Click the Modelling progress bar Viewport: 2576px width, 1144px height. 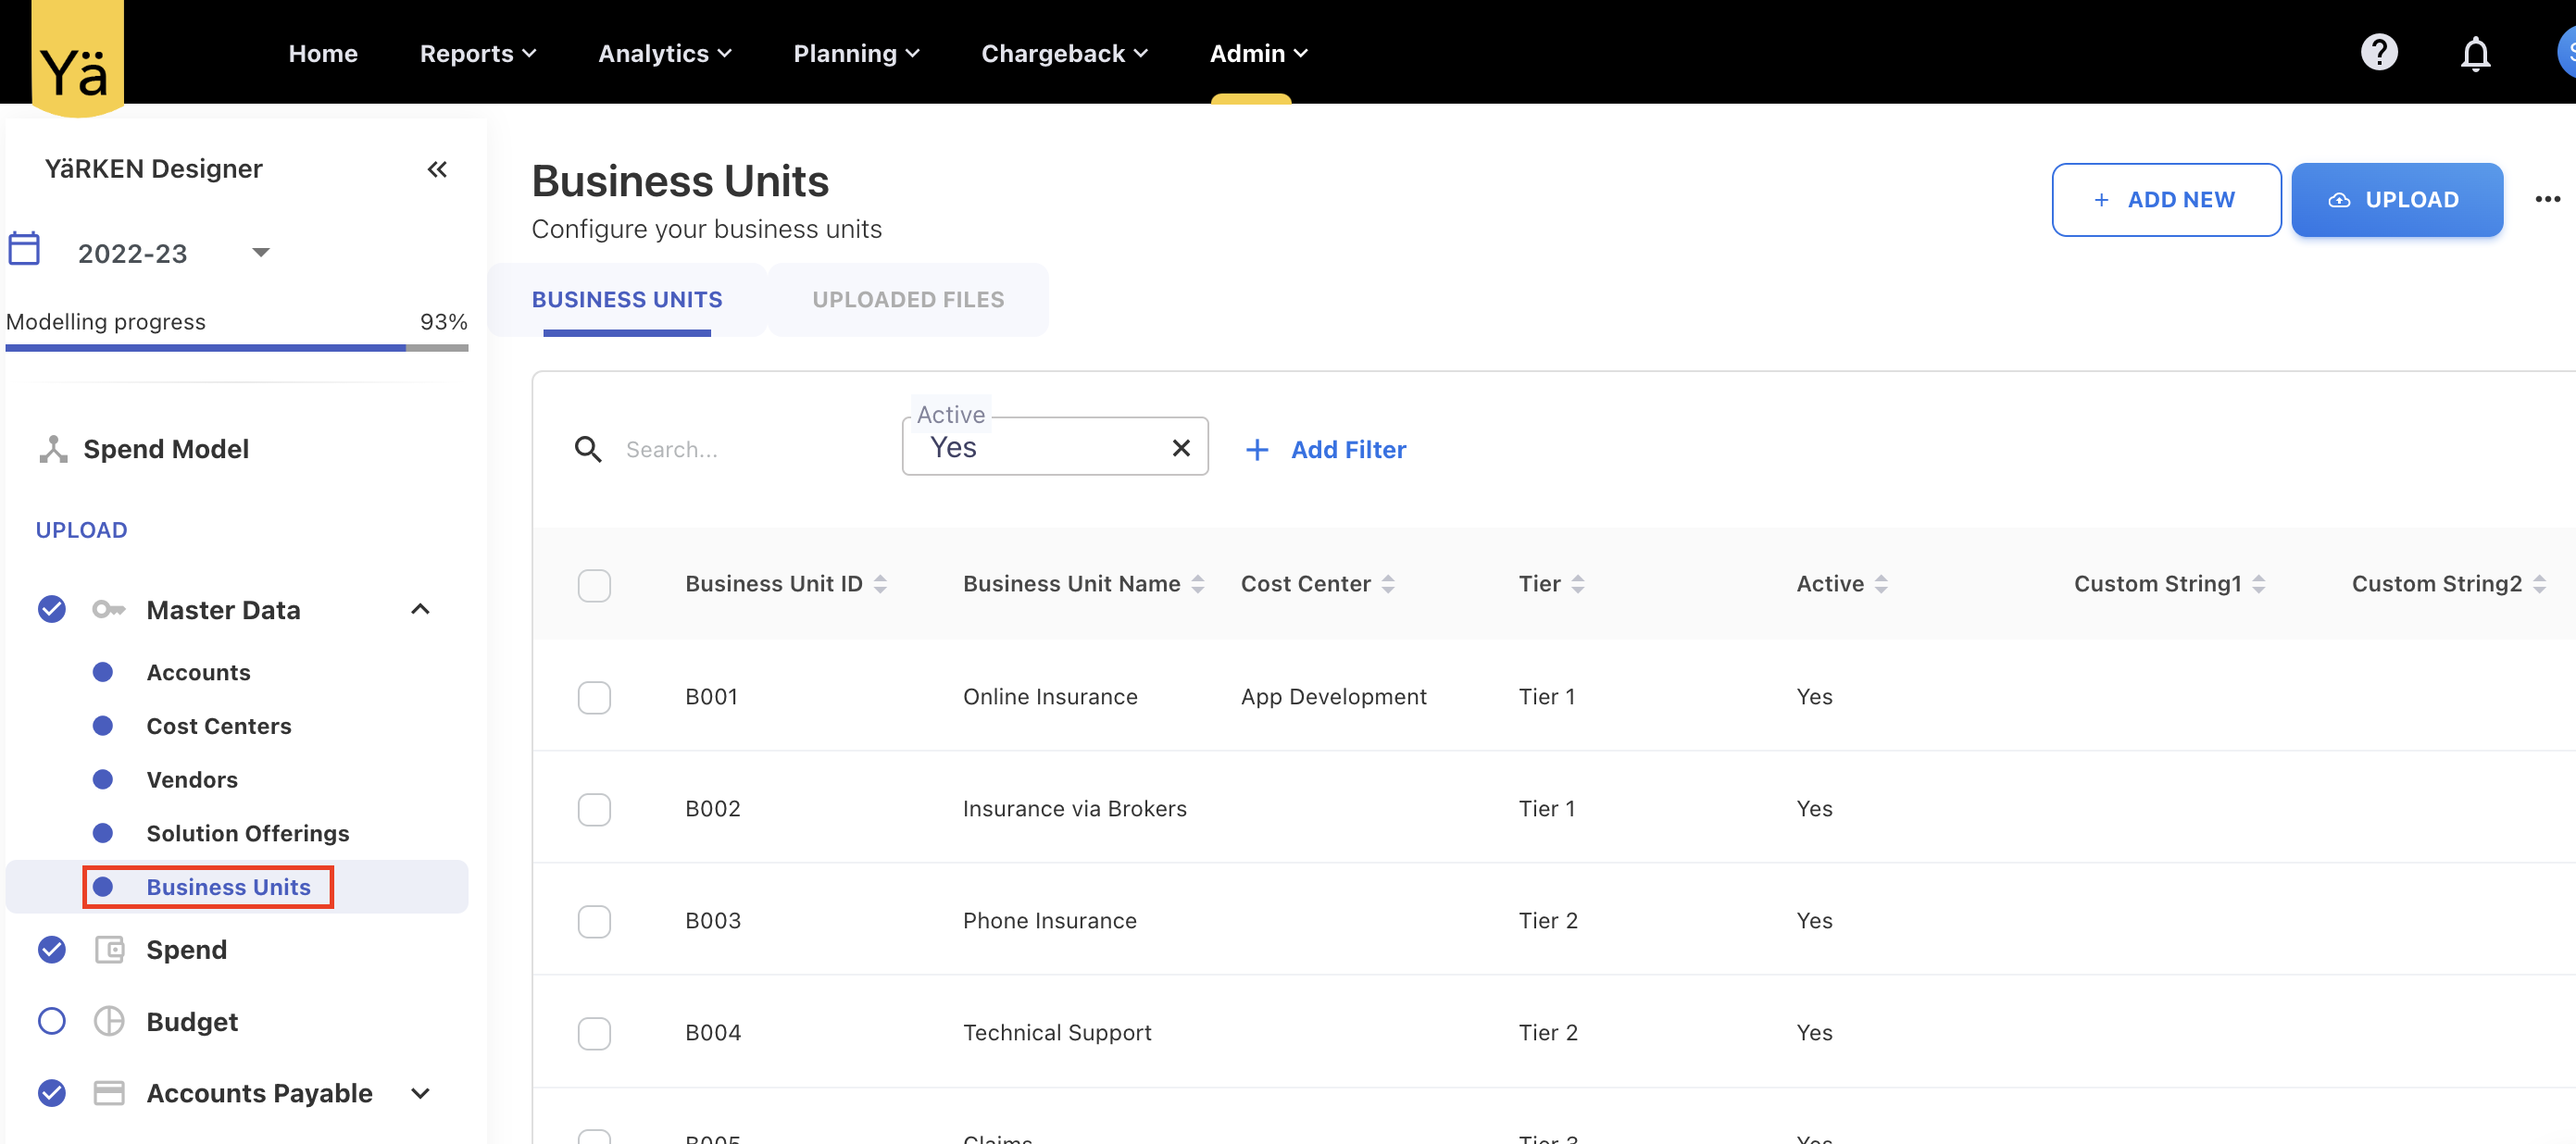(x=237, y=347)
